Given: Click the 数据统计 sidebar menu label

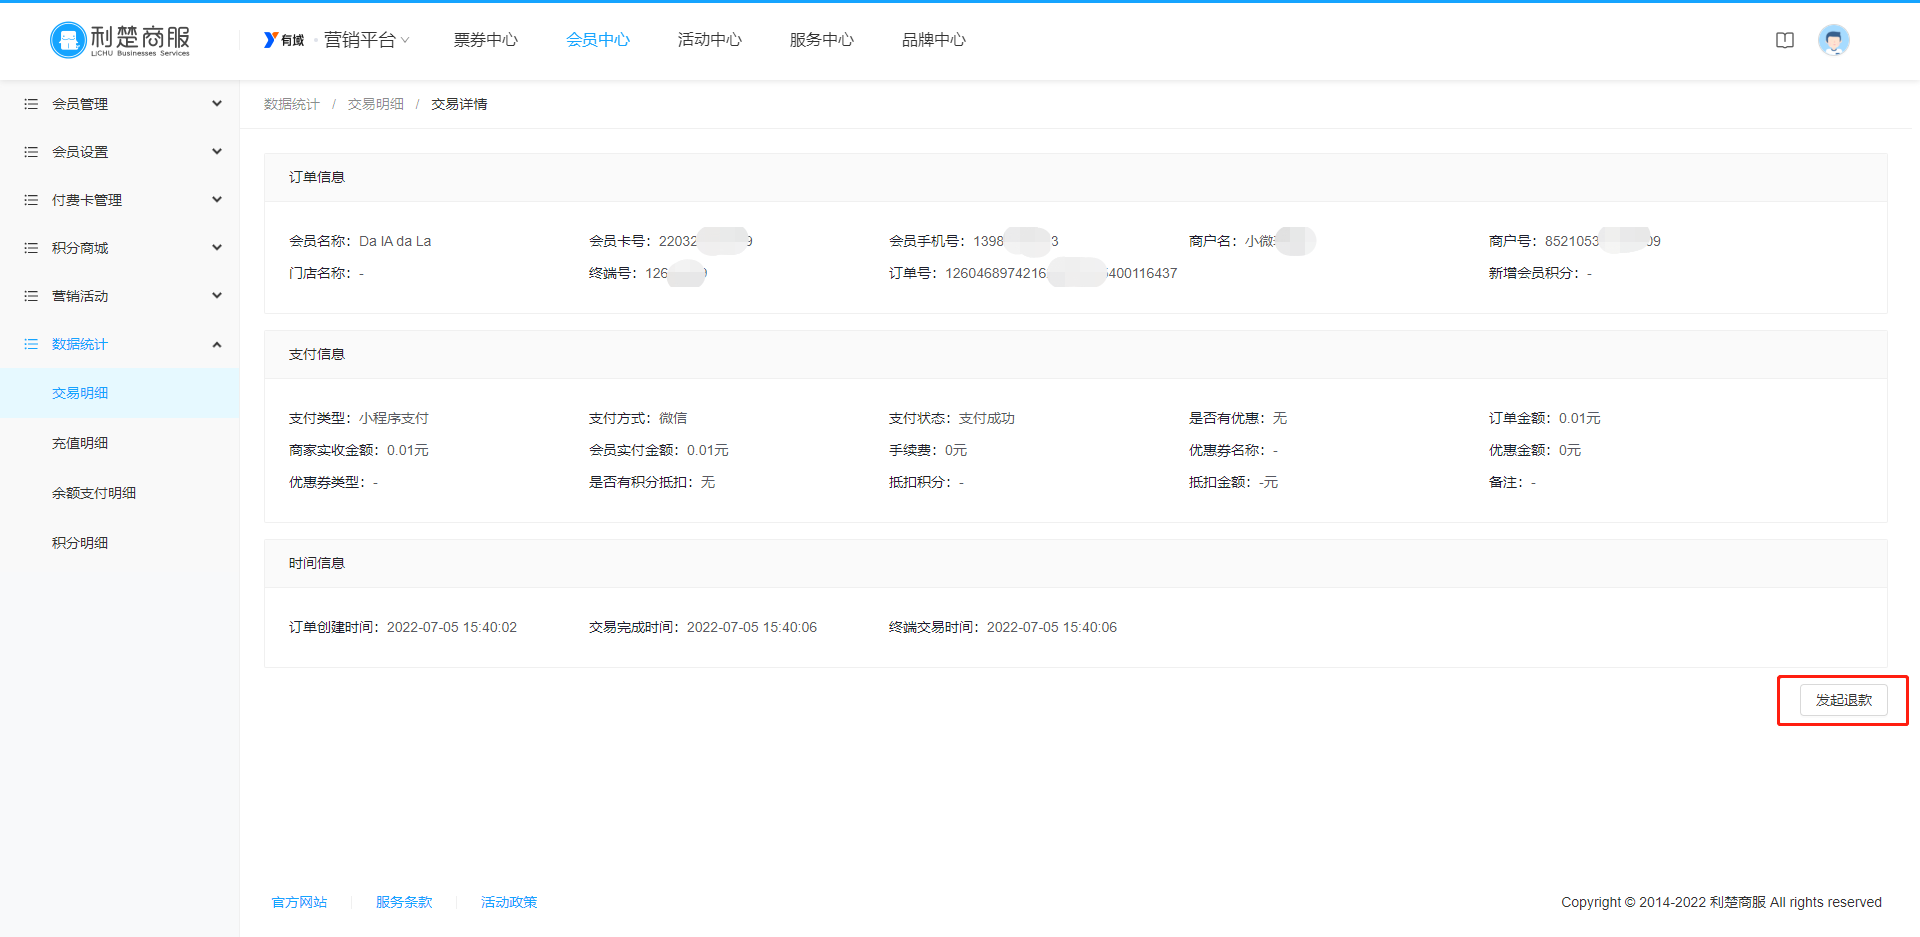Looking at the screenshot, I should pos(80,344).
